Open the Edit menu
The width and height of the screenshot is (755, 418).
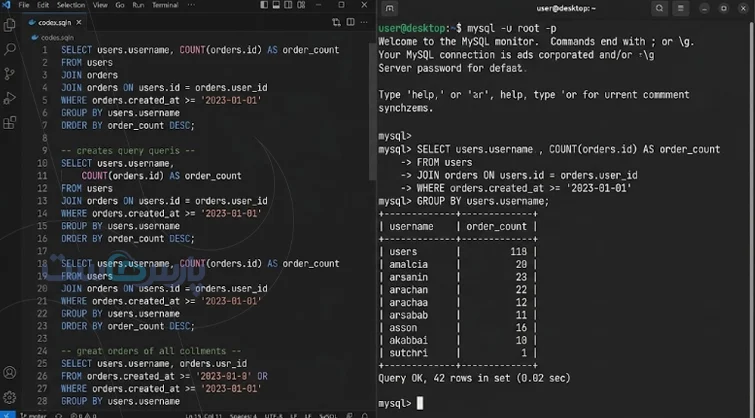43,5
